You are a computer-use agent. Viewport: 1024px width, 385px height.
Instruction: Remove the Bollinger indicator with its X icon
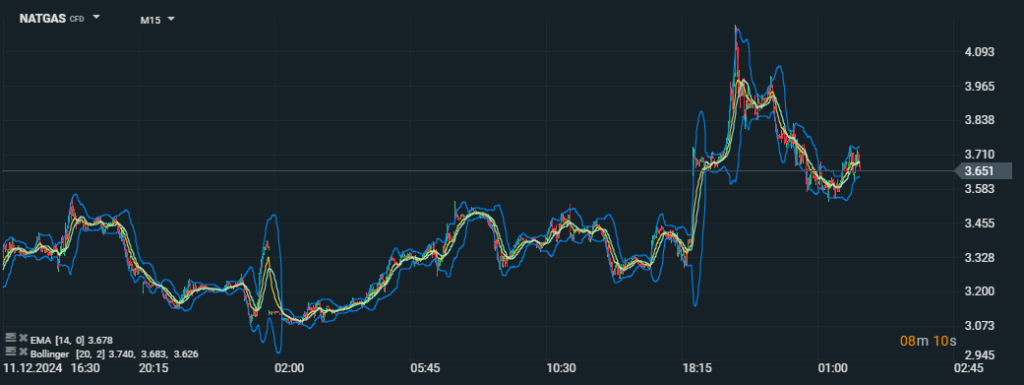(23, 353)
